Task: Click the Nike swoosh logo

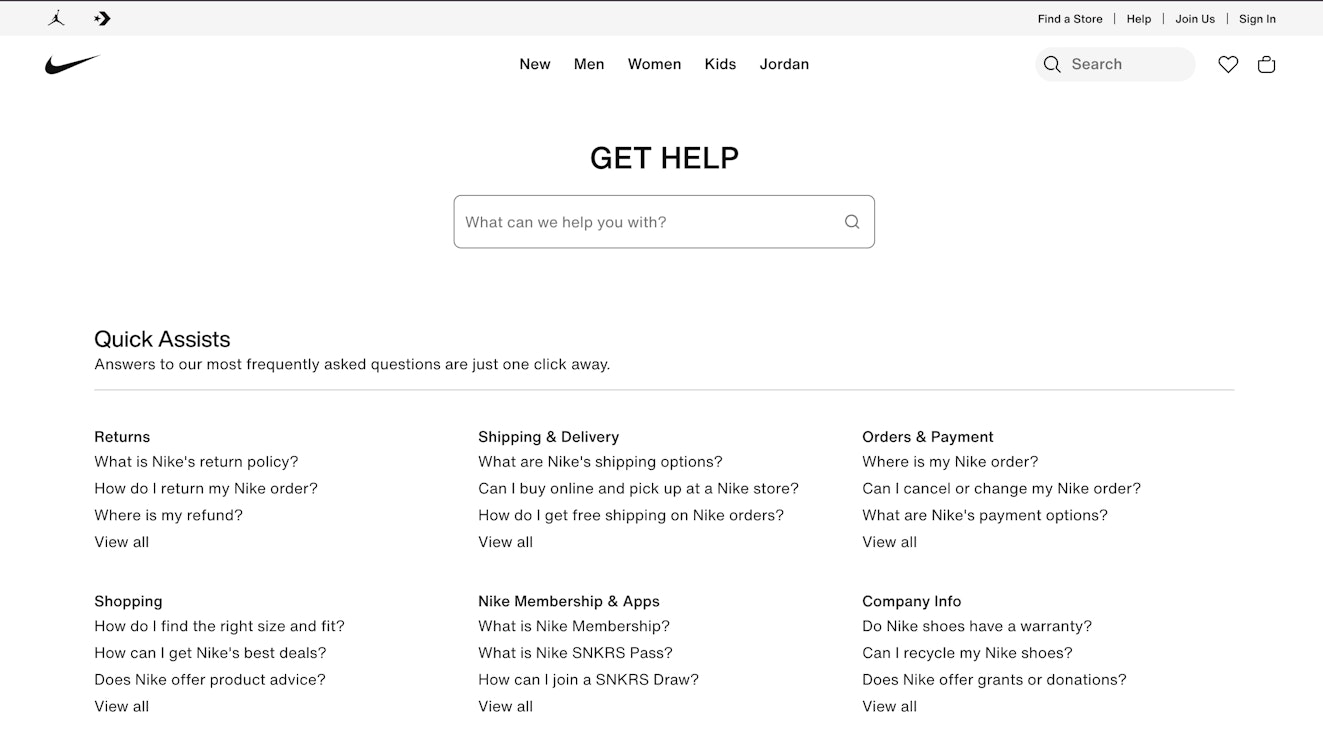Action: coord(73,65)
